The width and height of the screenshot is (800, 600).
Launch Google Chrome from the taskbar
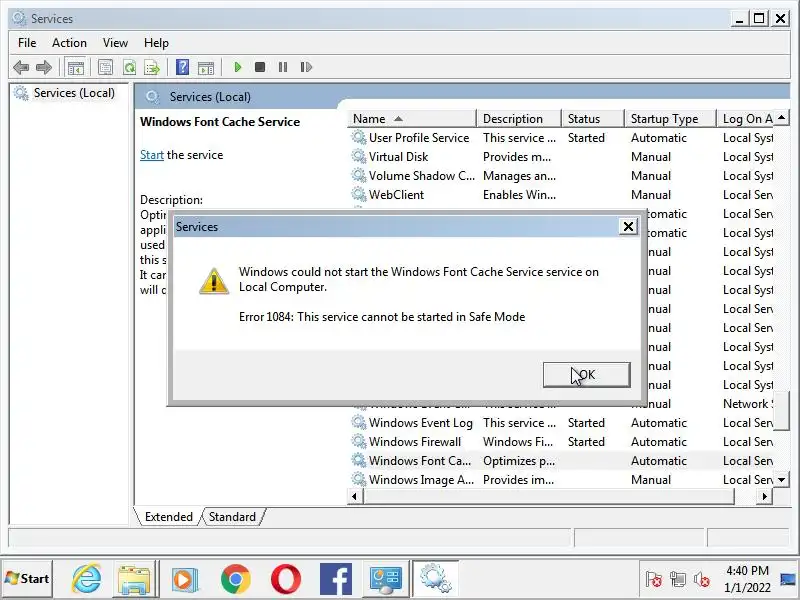point(235,580)
